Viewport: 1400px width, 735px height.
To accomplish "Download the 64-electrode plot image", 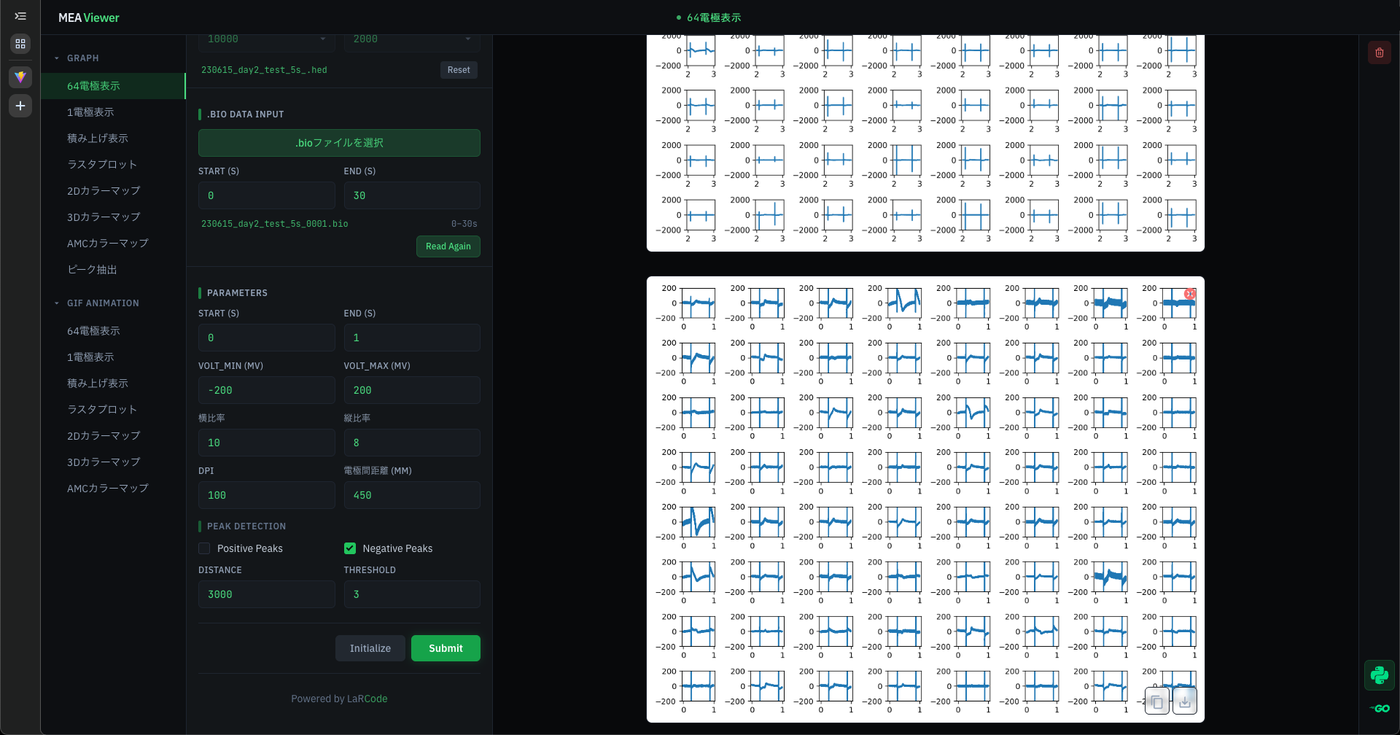I will click(1184, 702).
